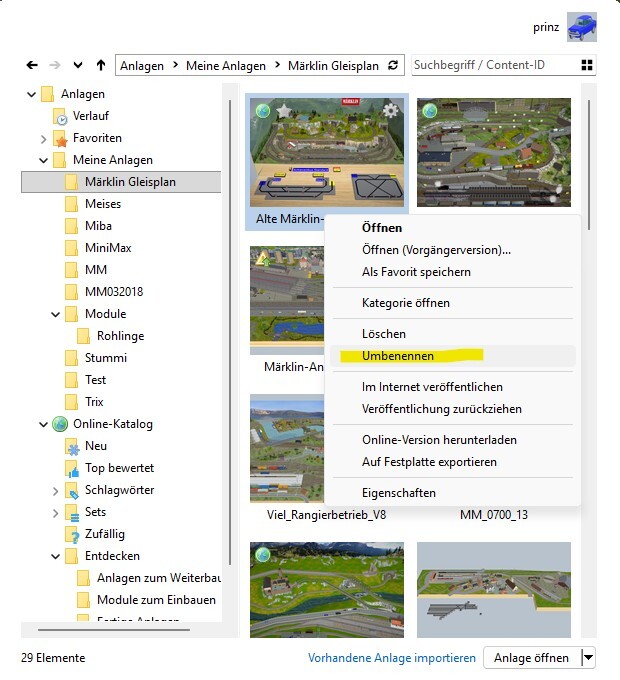Choose Löschen in the context menu

[453, 334]
